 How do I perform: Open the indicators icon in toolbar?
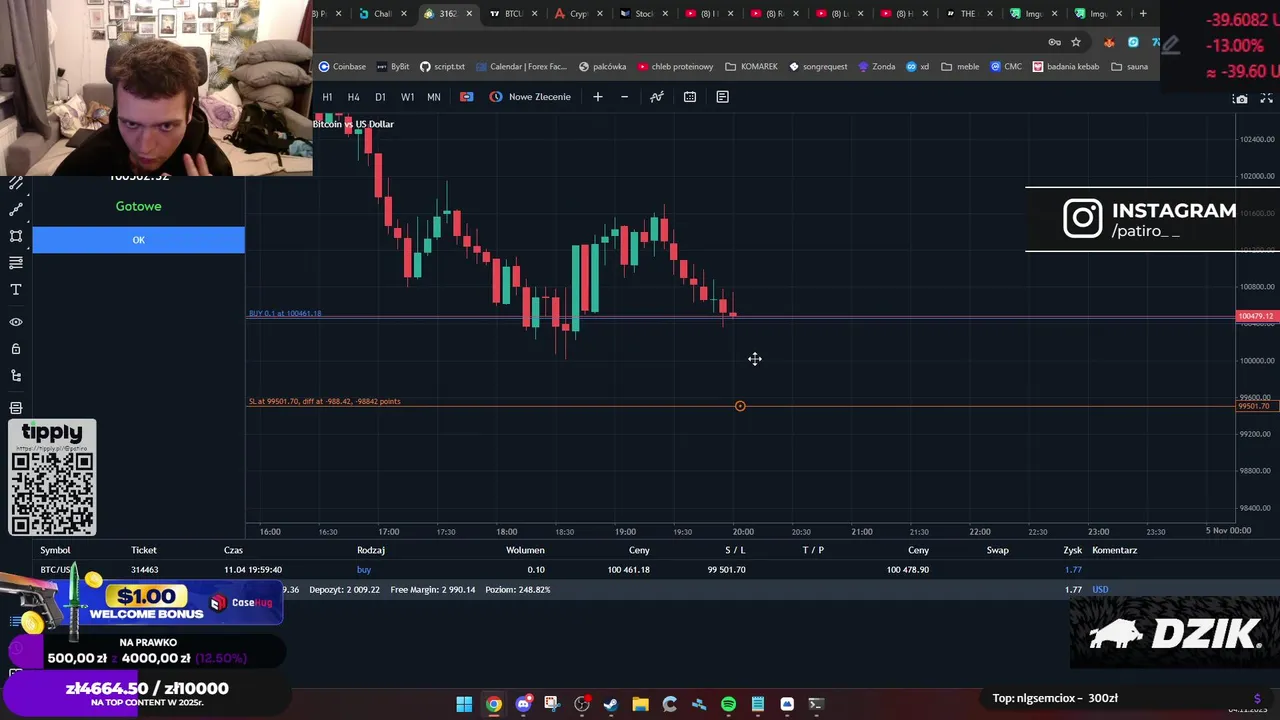[657, 97]
